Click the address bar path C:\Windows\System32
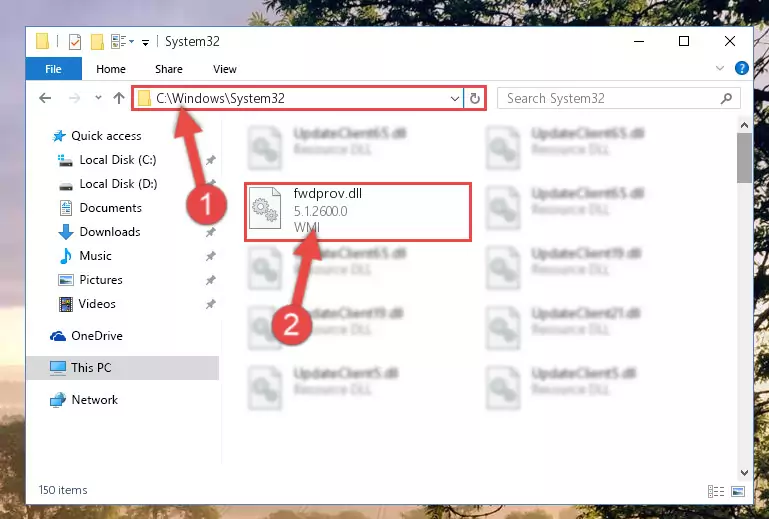769x519 pixels. coord(220,98)
